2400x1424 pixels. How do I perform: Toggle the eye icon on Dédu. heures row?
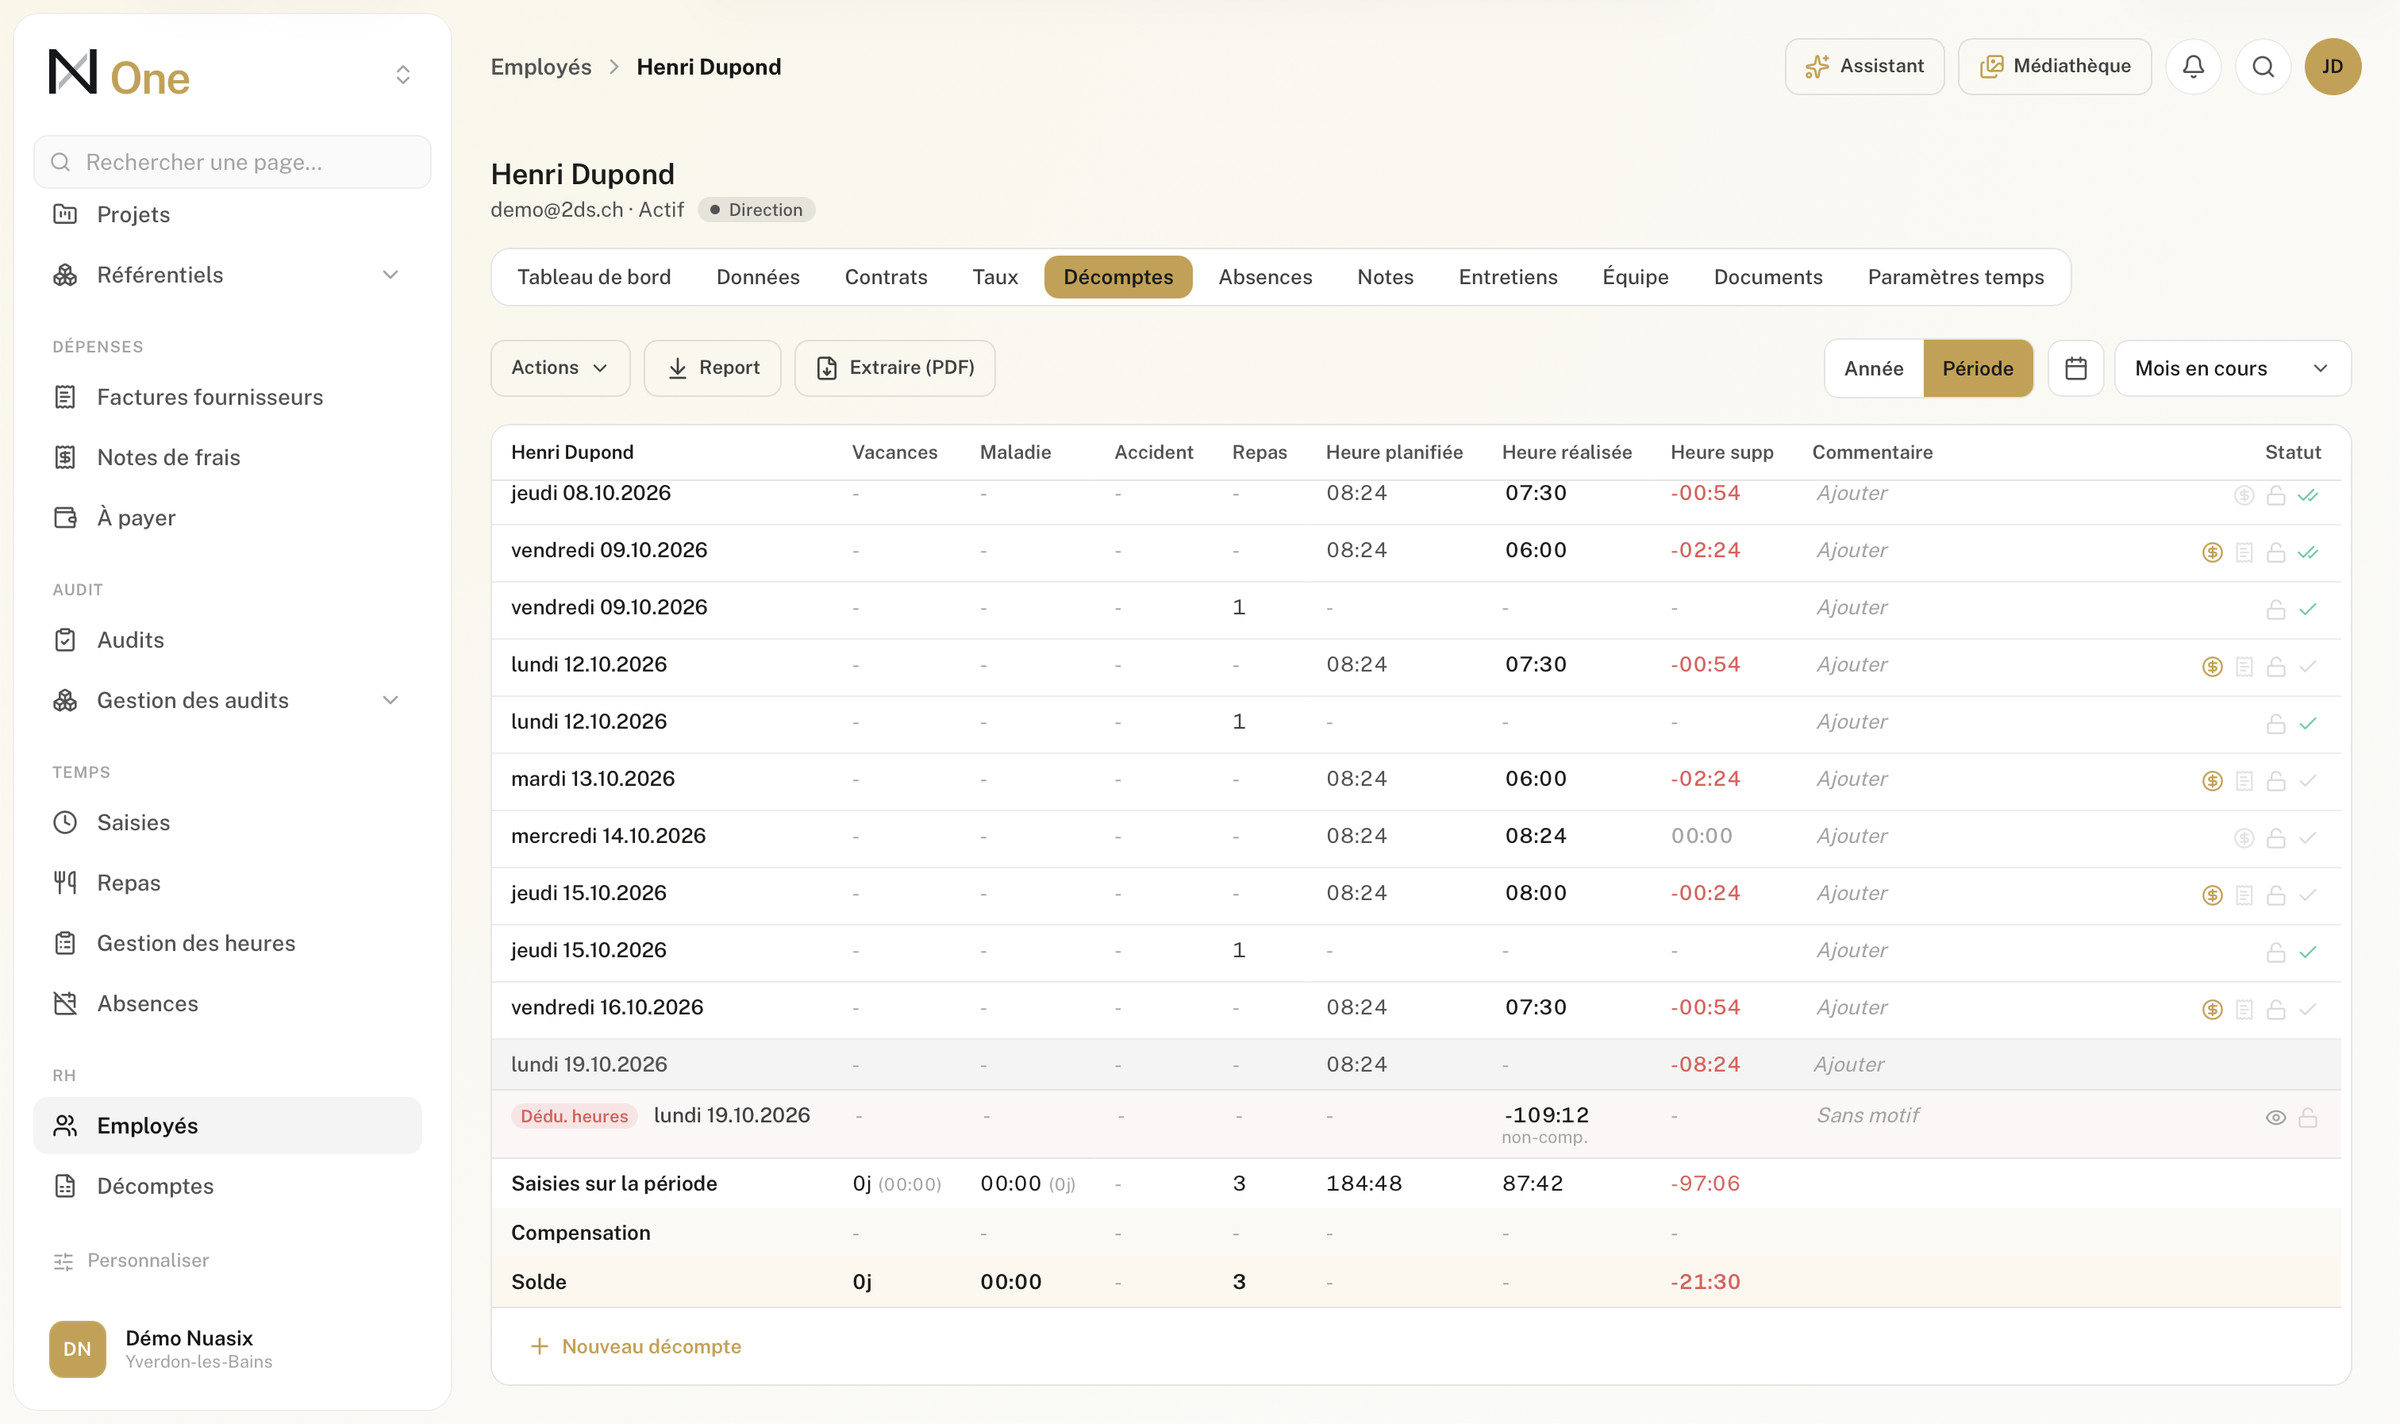pyautogui.click(x=2276, y=1117)
